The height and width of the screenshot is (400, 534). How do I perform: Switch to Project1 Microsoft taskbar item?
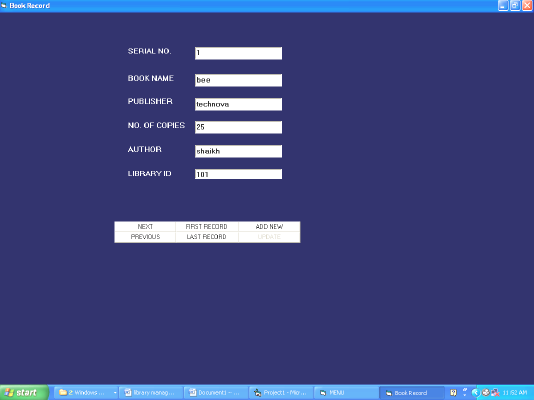pos(281,393)
